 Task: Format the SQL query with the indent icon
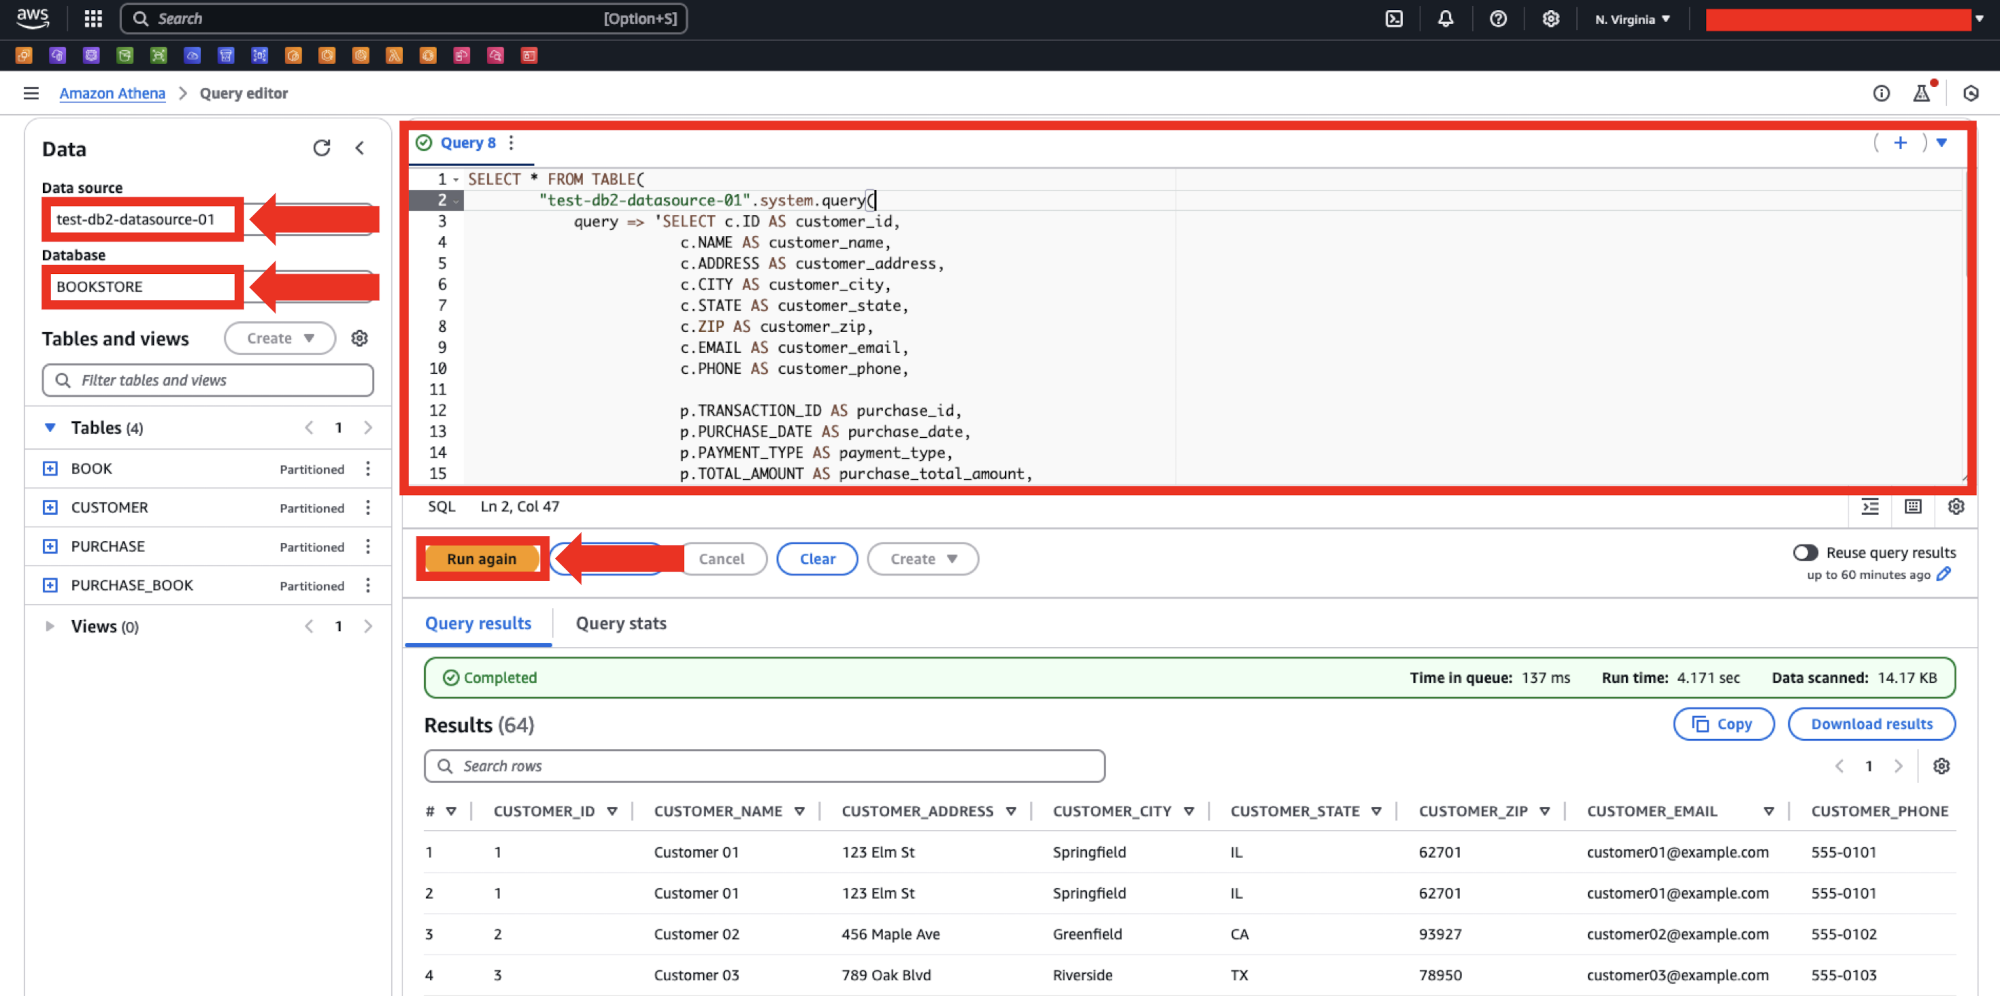tap(1869, 507)
